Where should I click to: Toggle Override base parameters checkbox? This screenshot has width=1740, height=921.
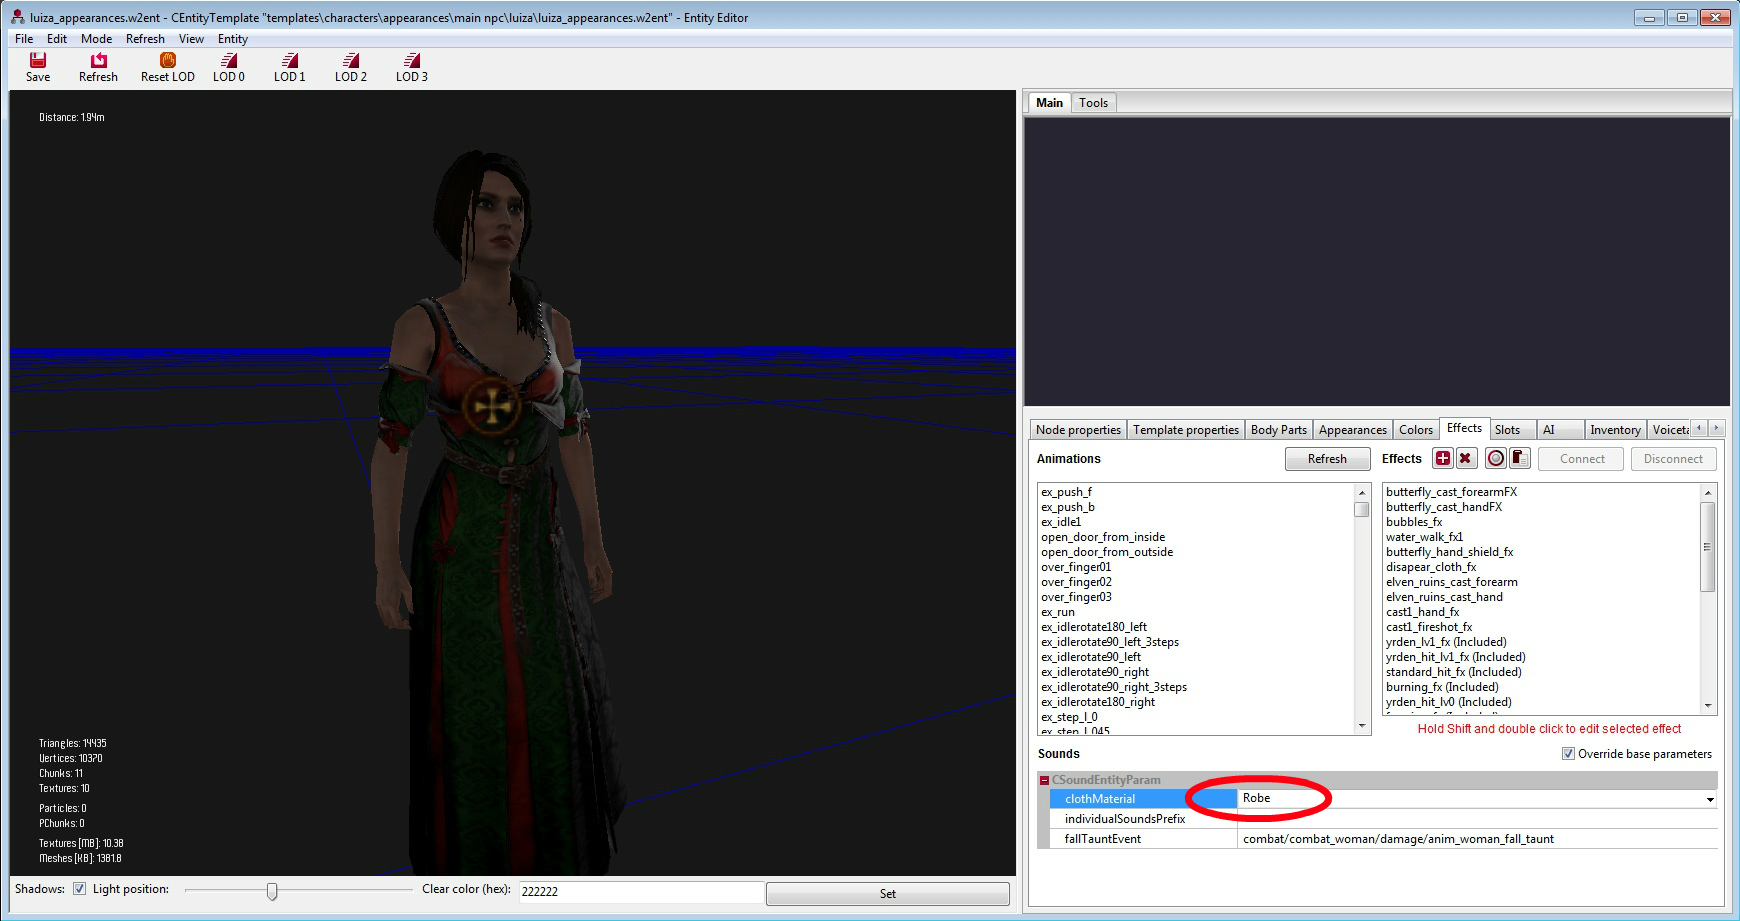coord(1568,754)
